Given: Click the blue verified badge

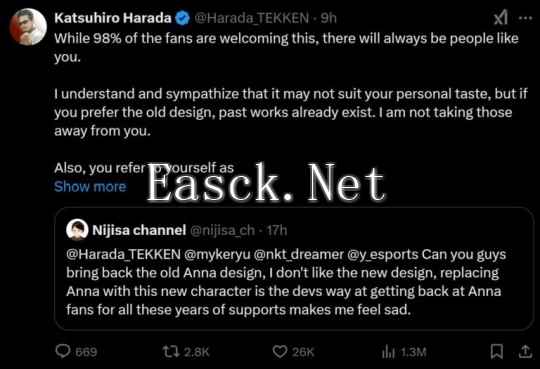Looking at the screenshot, I should 183,18.
